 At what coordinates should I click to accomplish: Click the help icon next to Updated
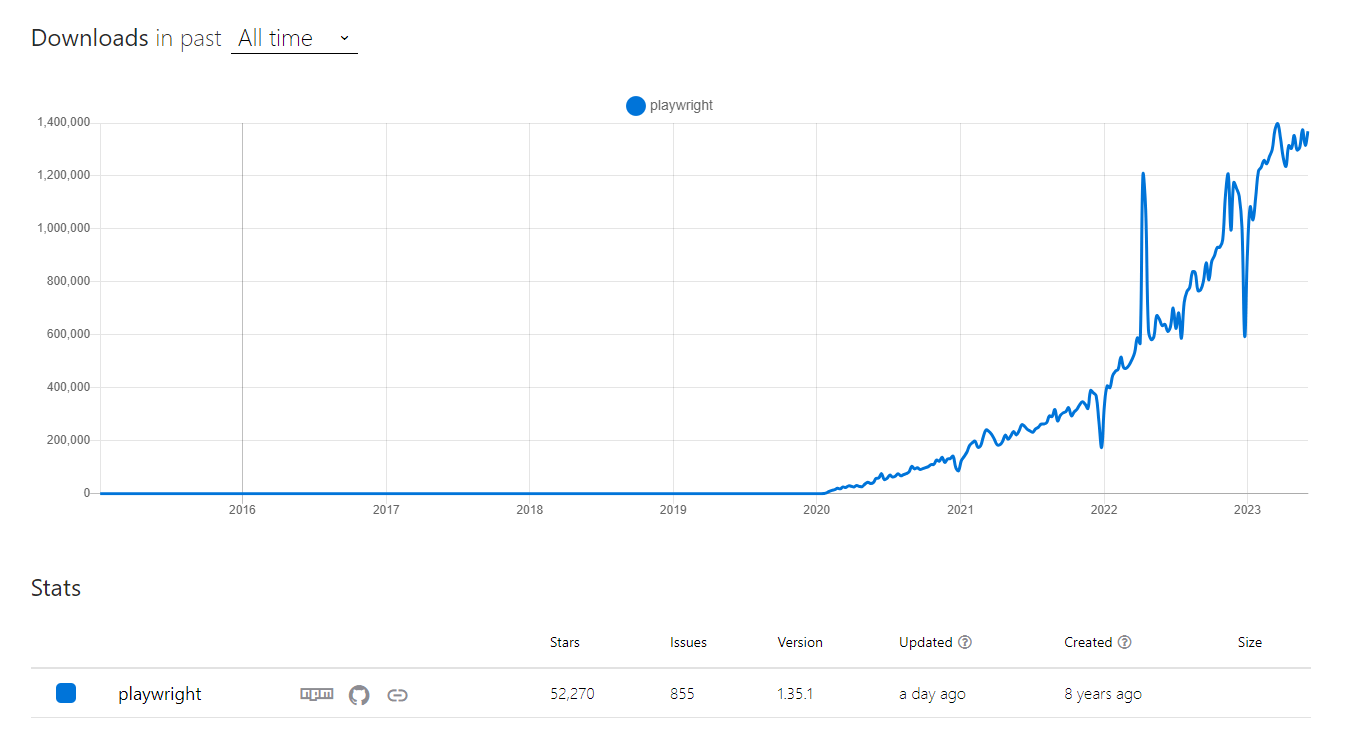(965, 642)
